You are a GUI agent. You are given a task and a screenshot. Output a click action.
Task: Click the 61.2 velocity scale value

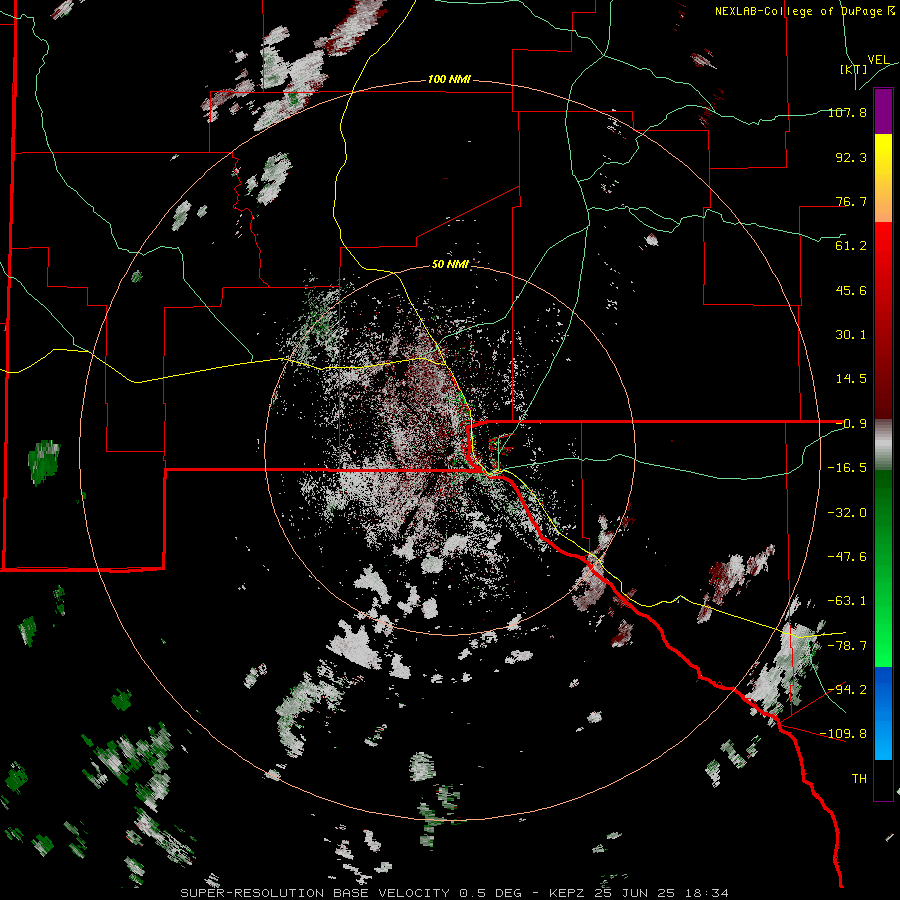tap(851, 246)
